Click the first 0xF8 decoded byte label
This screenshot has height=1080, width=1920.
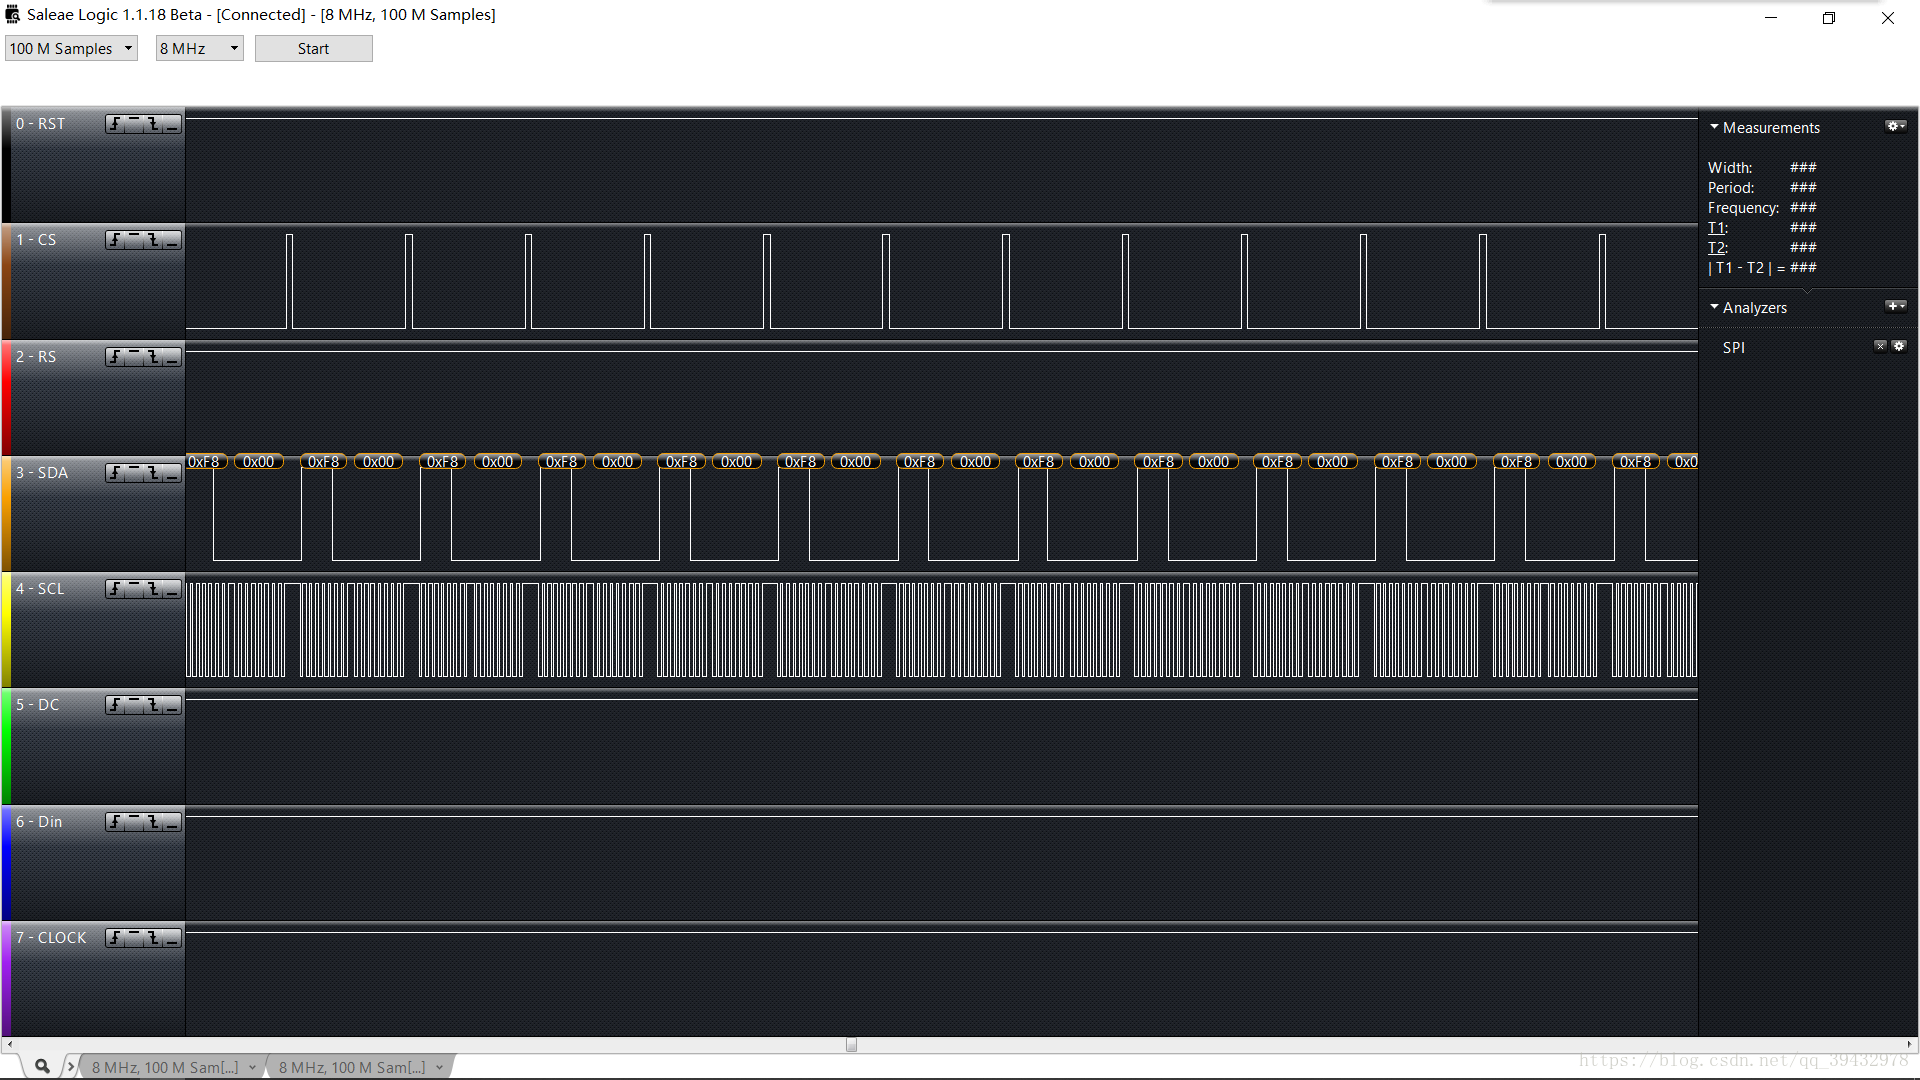204,462
